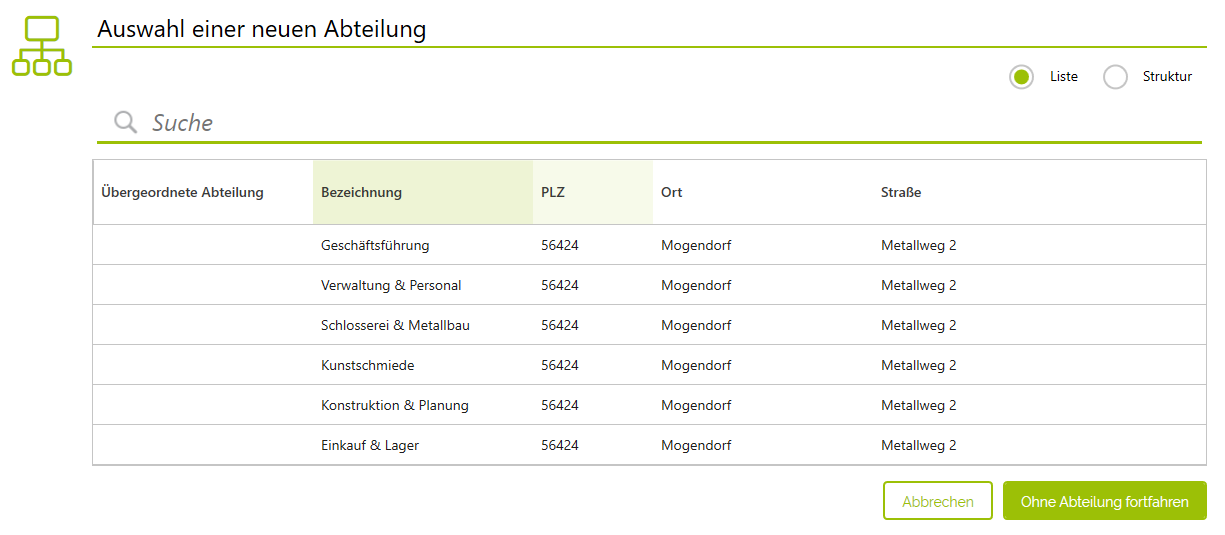Image resolution: width=1225 pixels, height=535 pixels.
Task: Select the Liste radio button
Action: (x=1021, y=77)
